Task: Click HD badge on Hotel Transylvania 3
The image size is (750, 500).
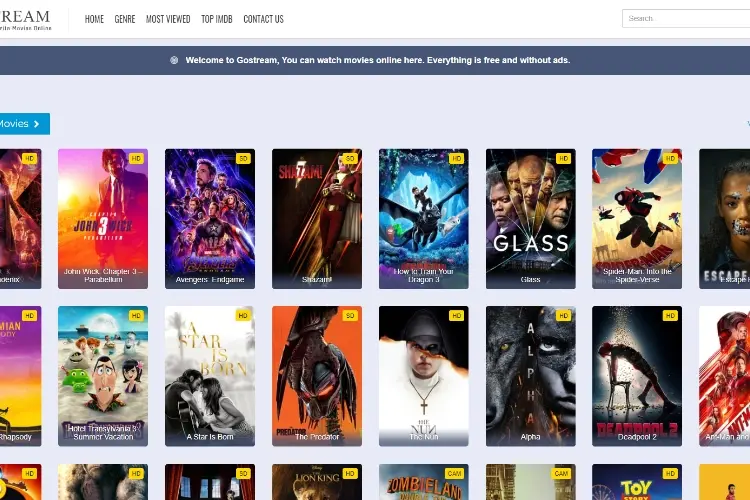Action: (x=136, y=316)
